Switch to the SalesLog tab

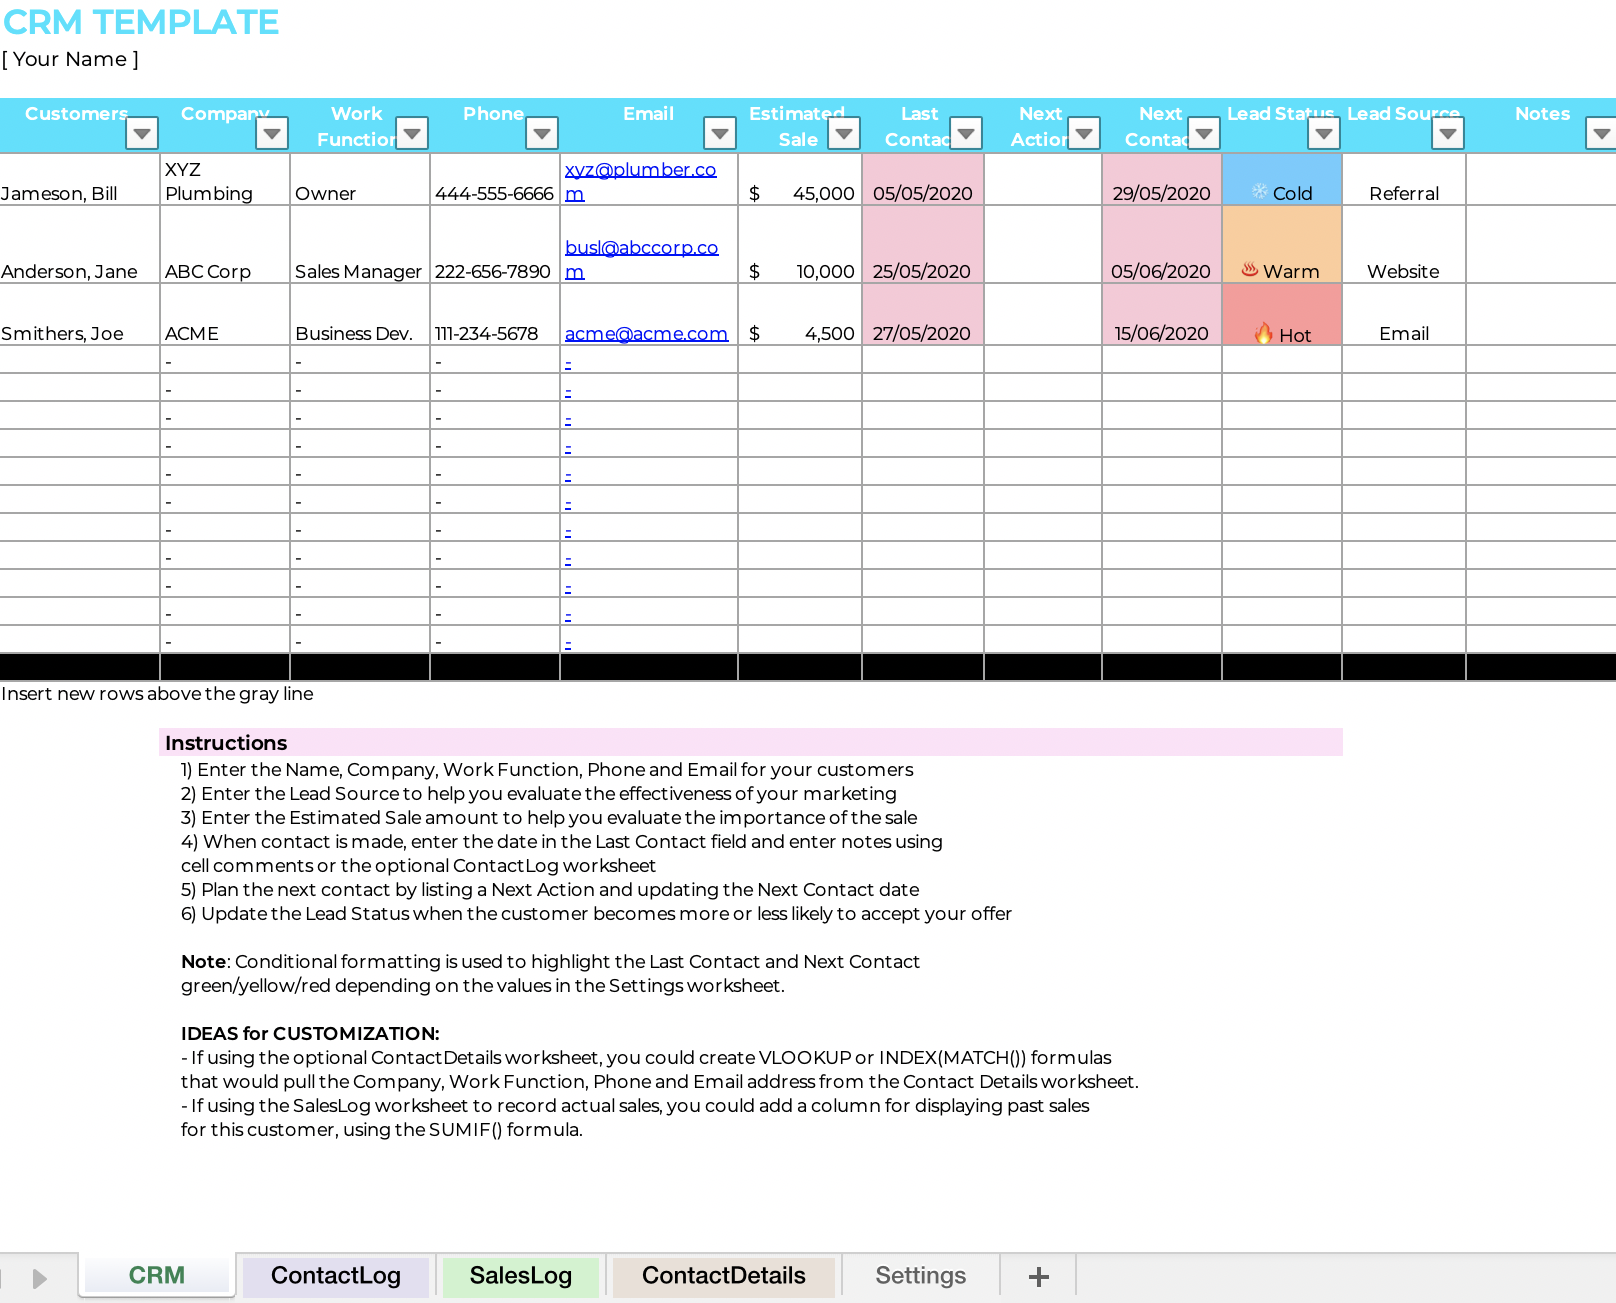coord(520,1276)
